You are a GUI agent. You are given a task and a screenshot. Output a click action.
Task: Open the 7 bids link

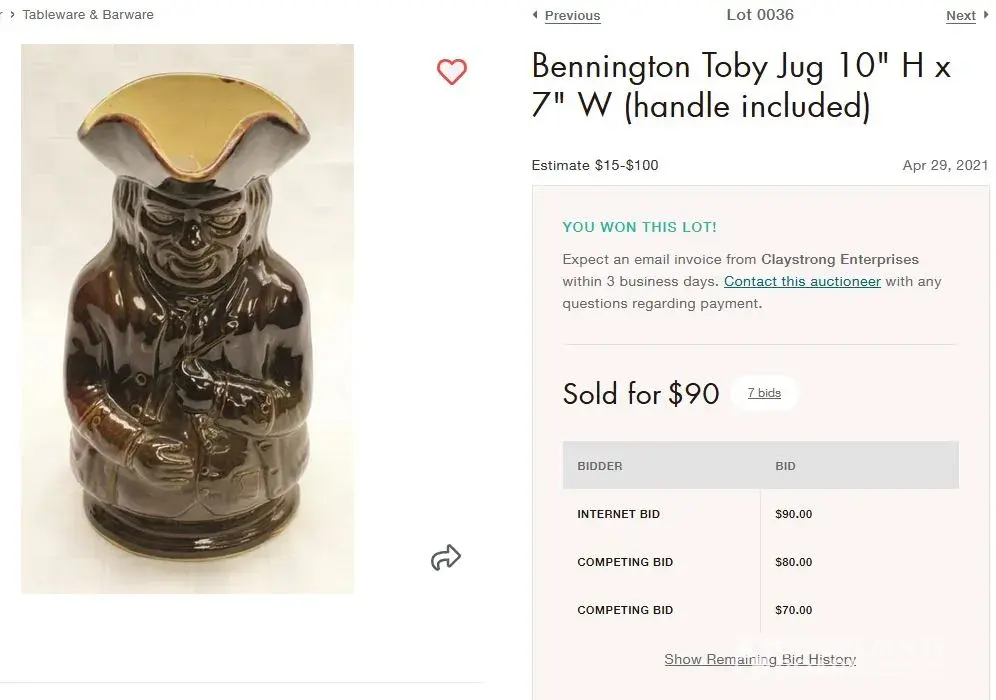point(764,393)
